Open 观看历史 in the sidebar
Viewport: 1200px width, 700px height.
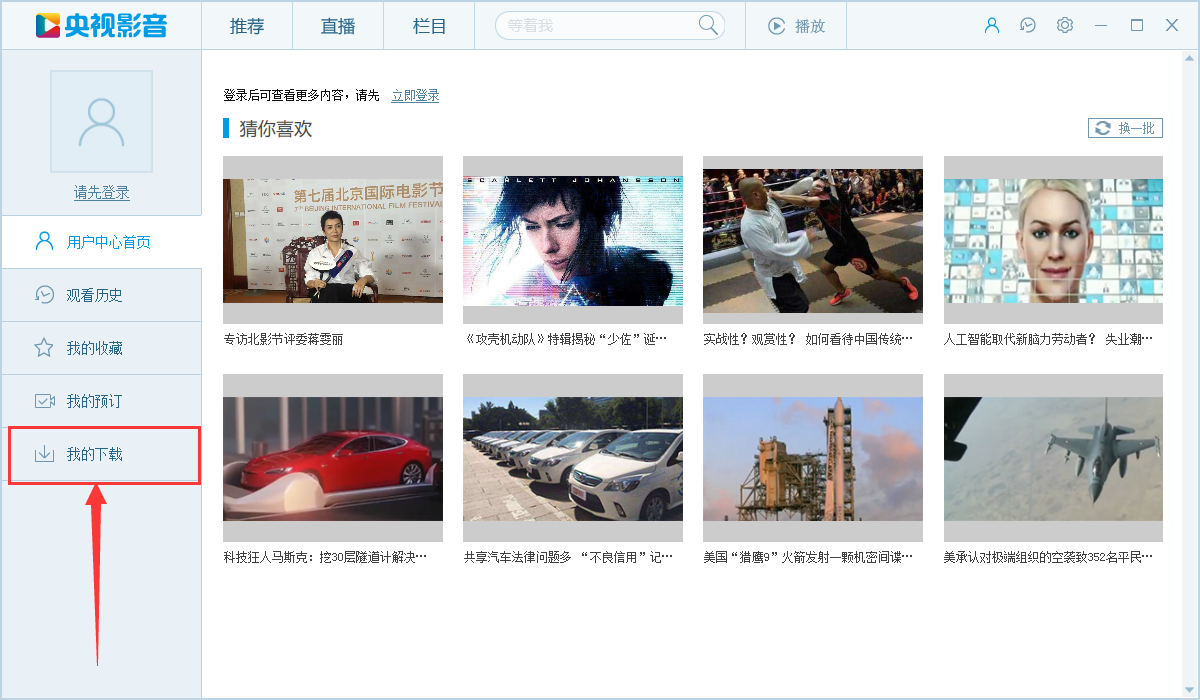pyautogui.click(x=101, y=295)
